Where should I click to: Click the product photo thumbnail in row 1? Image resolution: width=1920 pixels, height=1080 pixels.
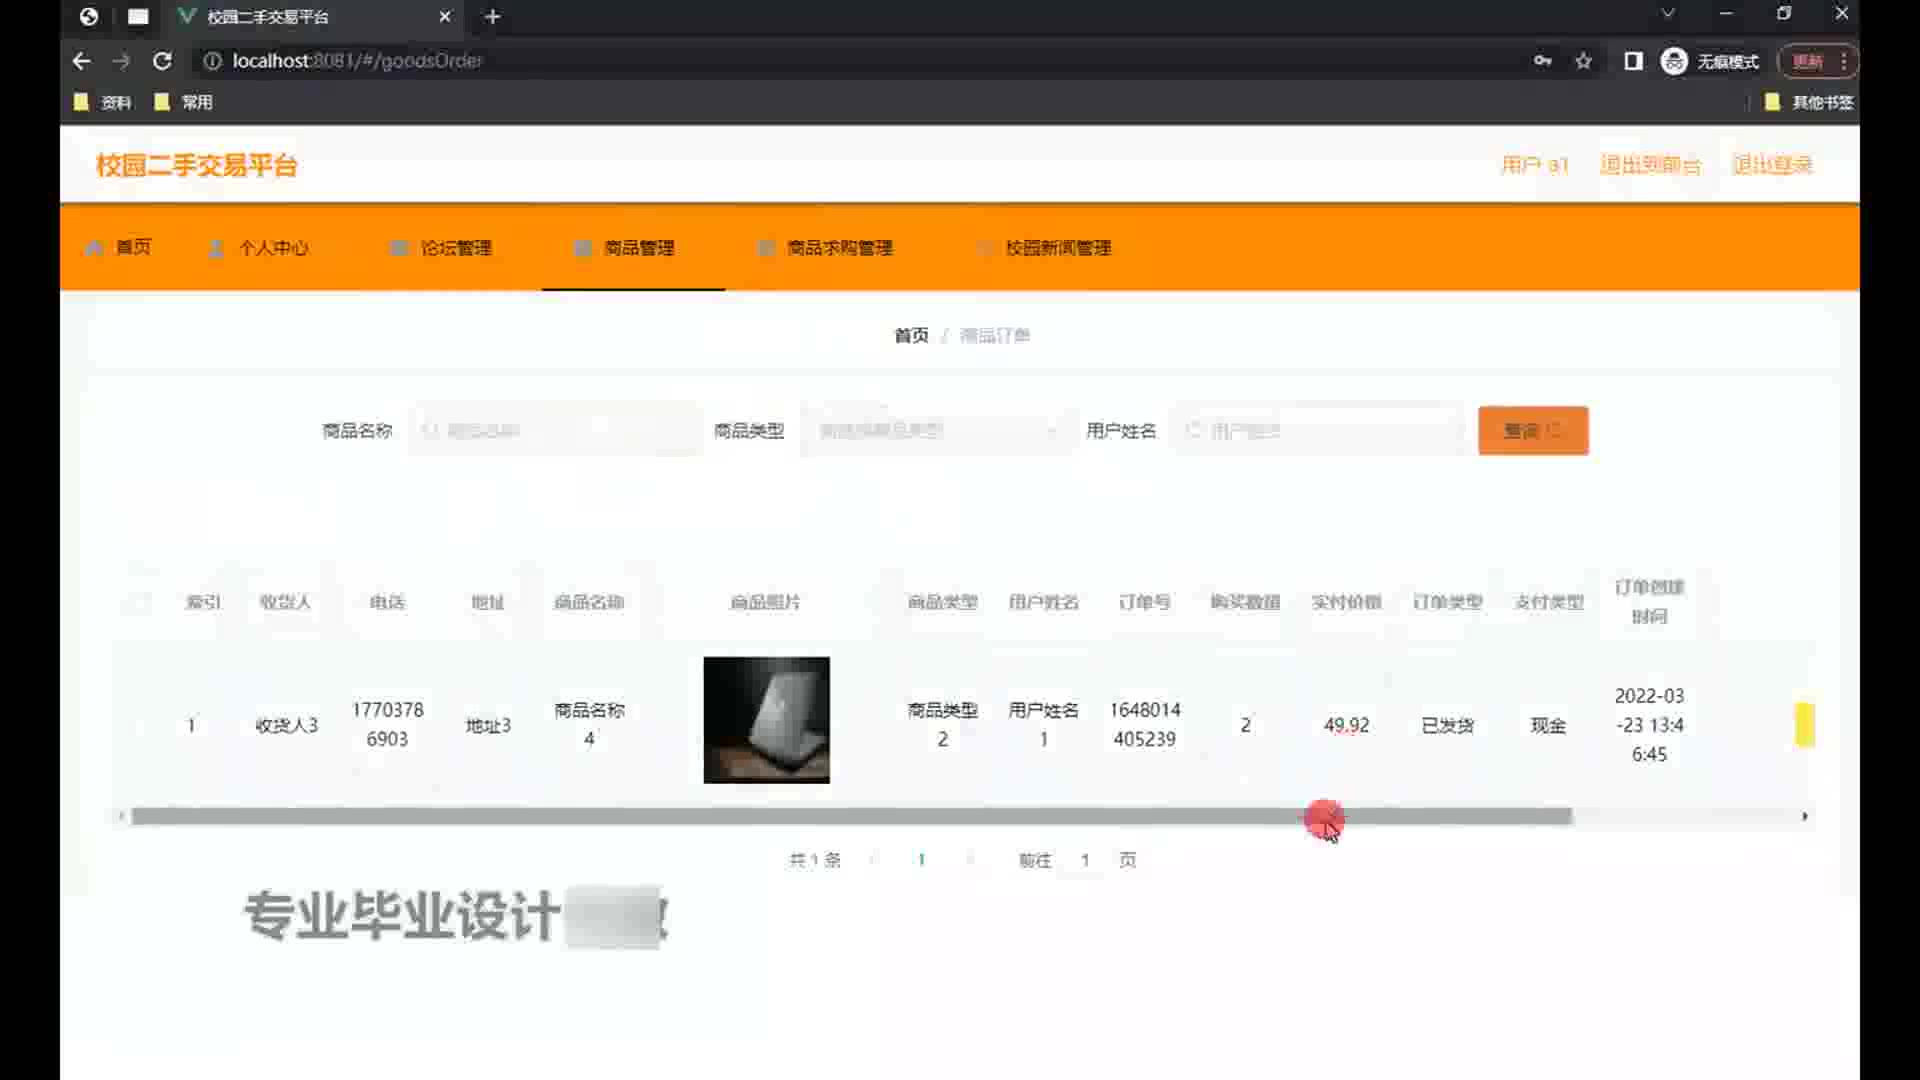[766, 720]
